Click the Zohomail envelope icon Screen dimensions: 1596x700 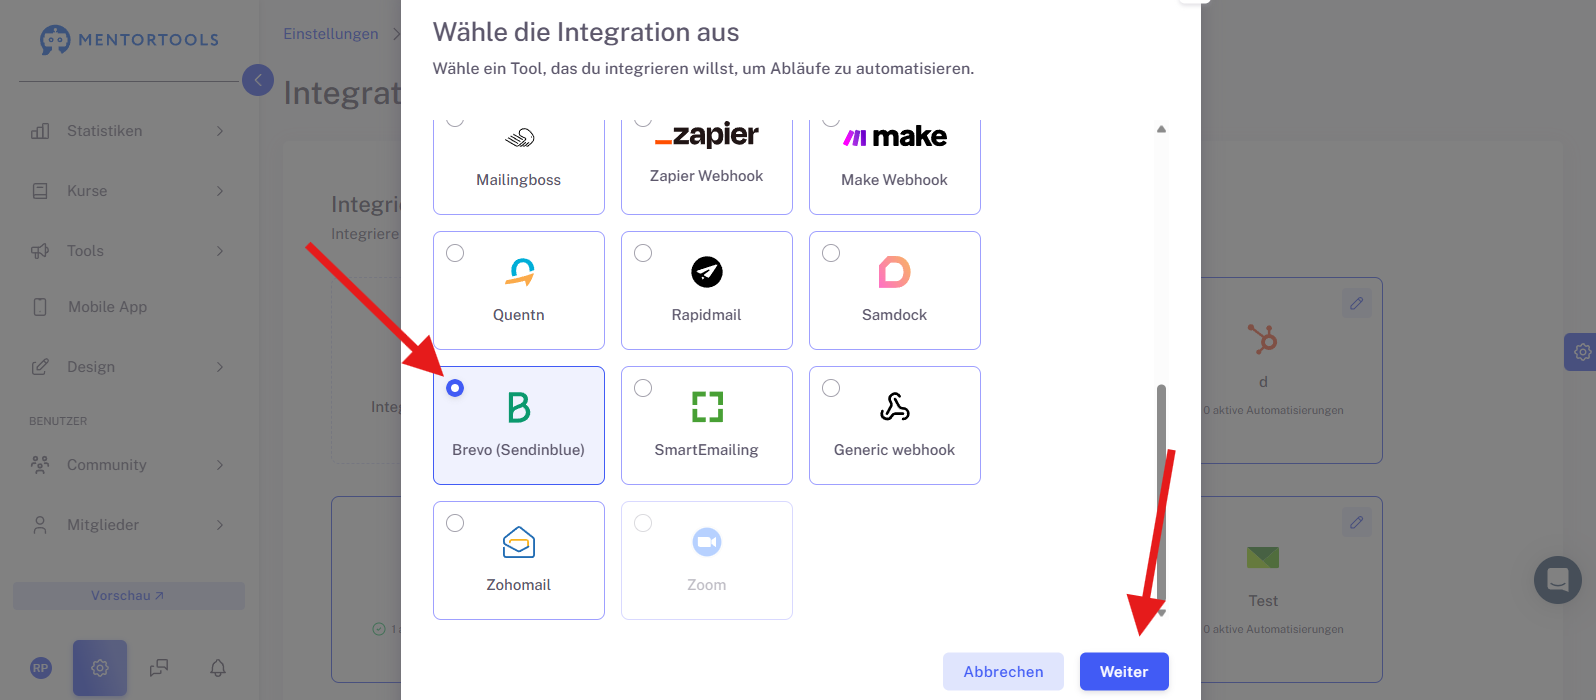tap(519, 542)
